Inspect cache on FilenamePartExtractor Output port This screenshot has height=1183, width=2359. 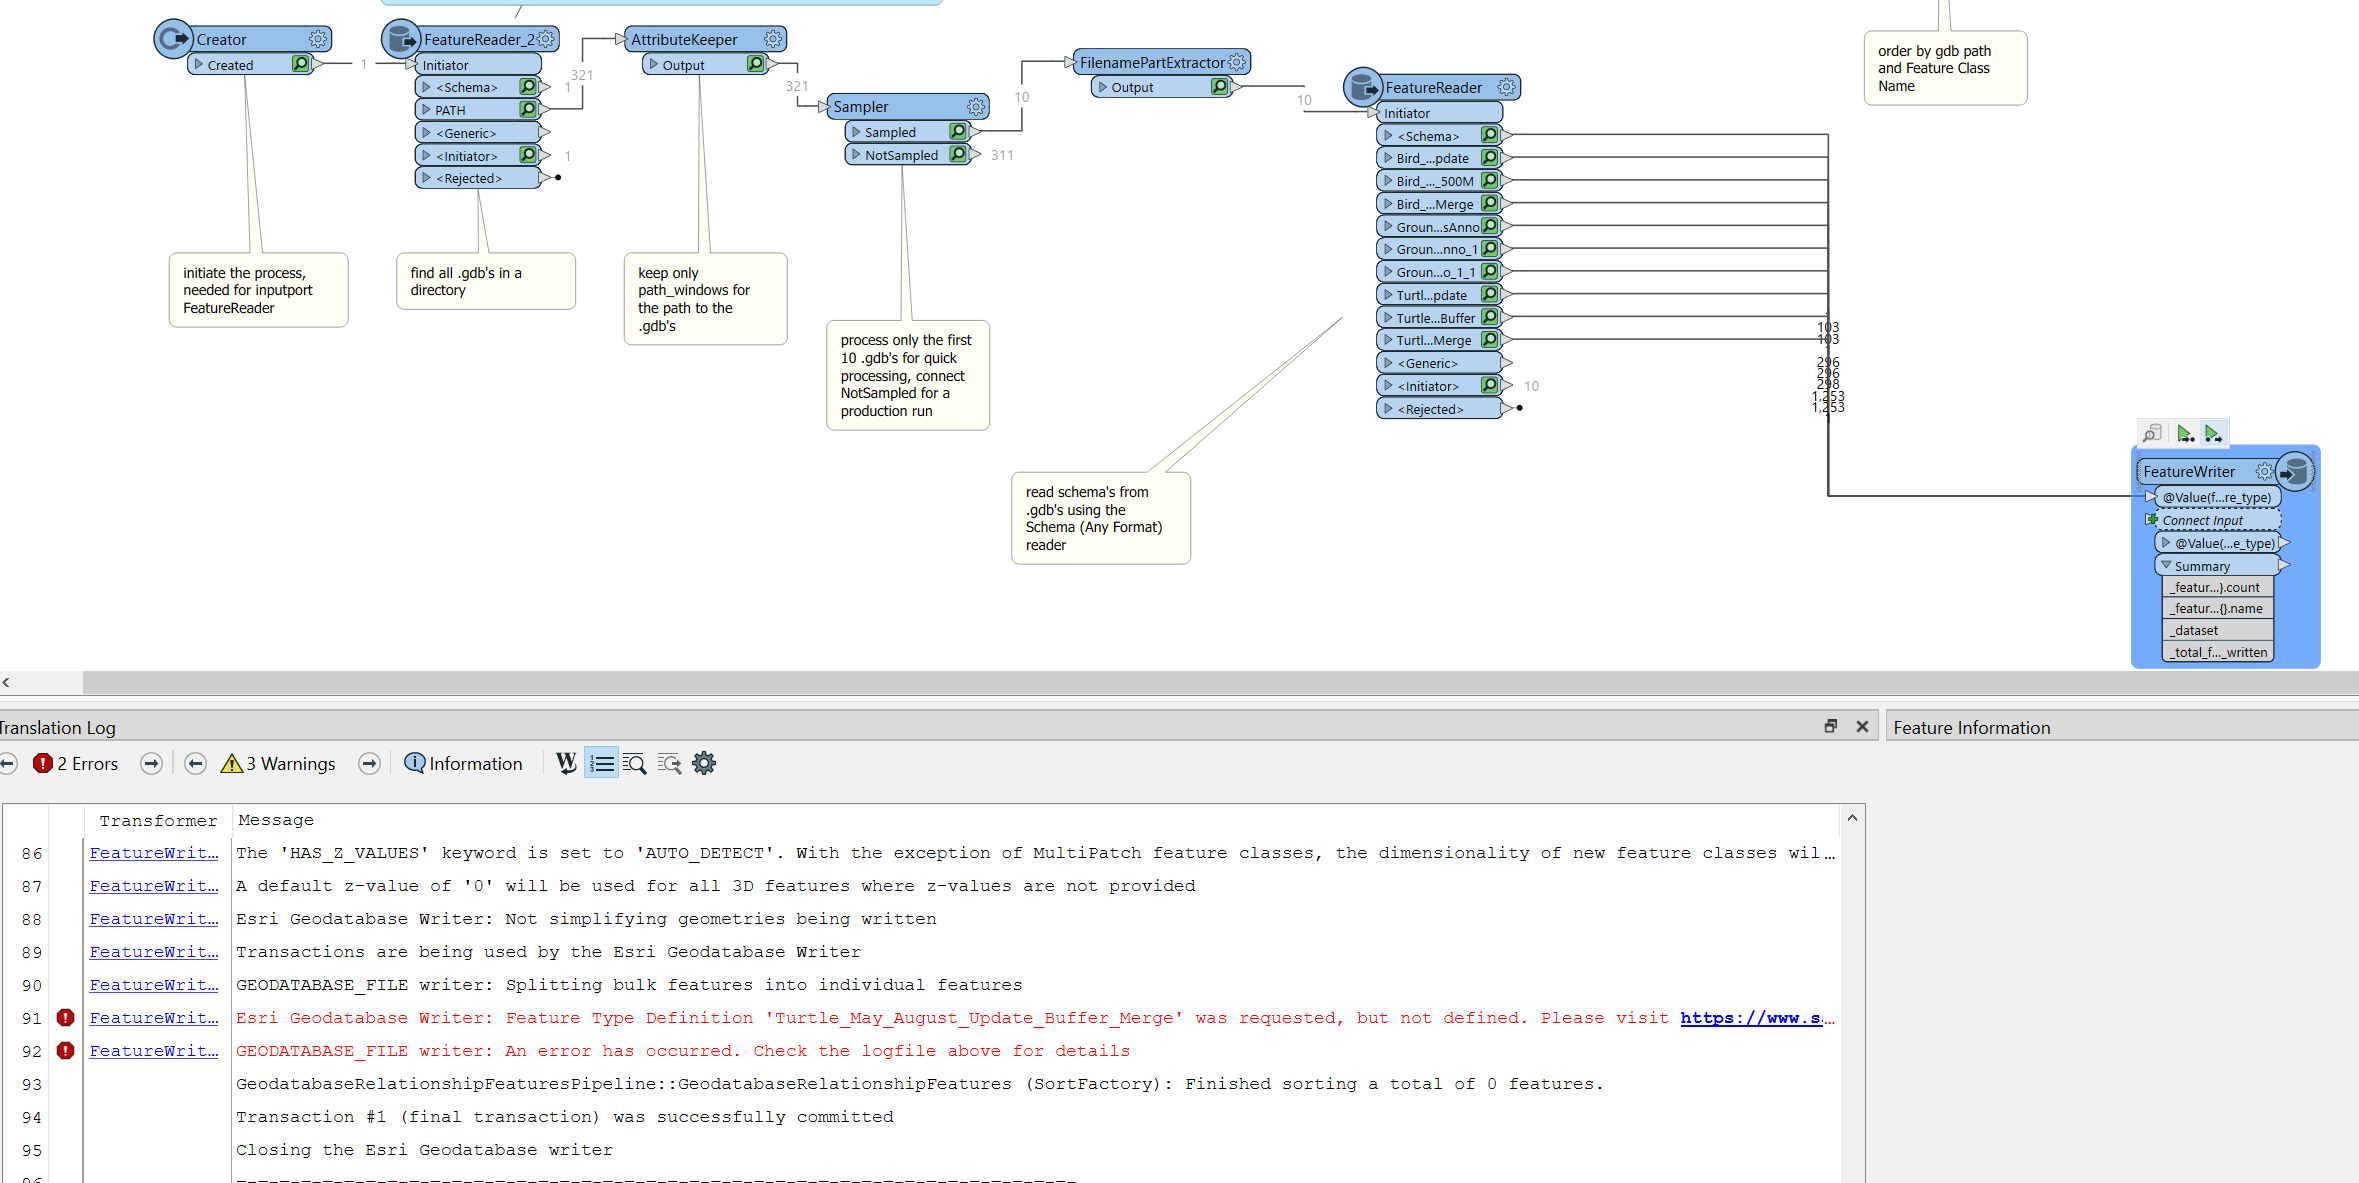click(1219, 87)
